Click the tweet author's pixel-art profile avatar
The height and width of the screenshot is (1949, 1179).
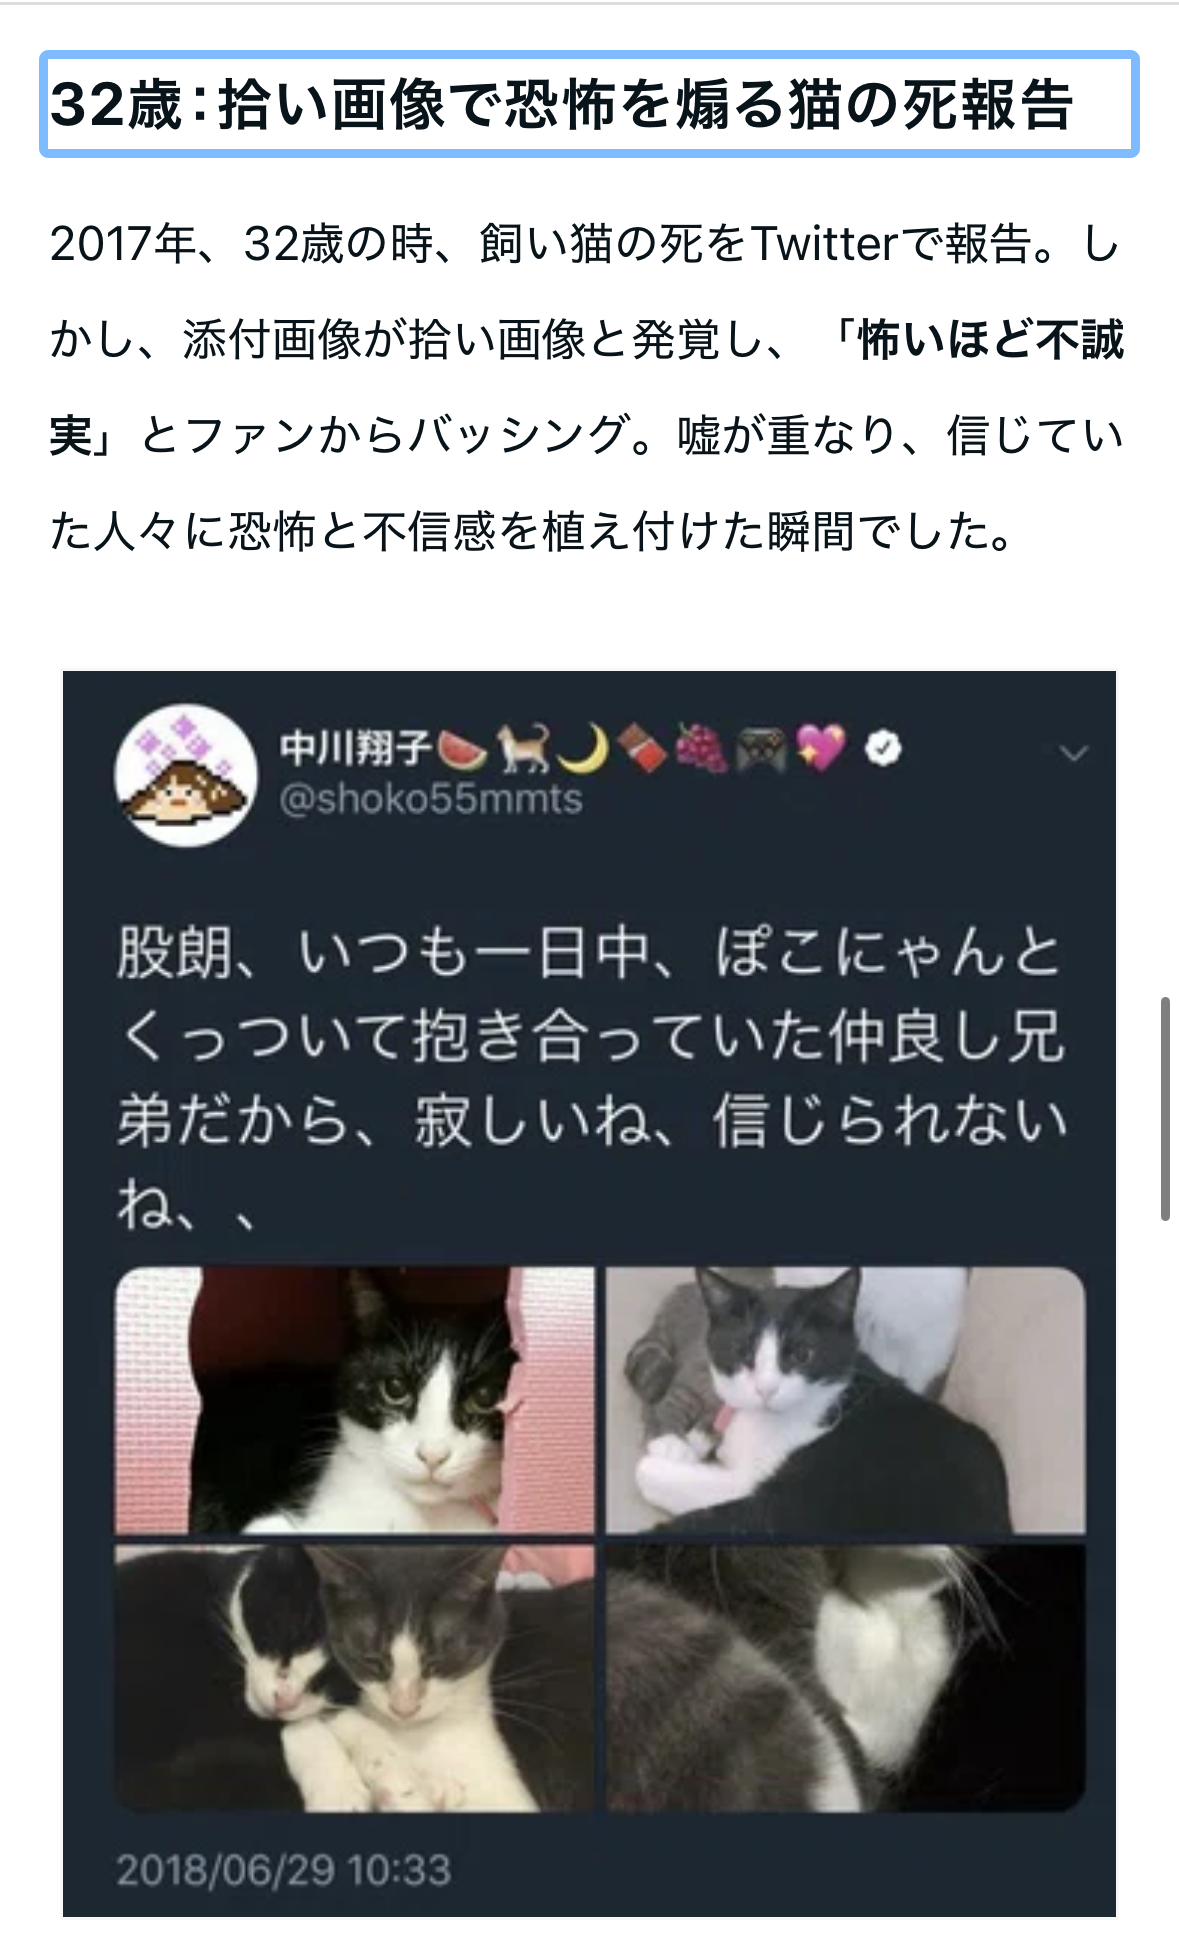(186, 776)
